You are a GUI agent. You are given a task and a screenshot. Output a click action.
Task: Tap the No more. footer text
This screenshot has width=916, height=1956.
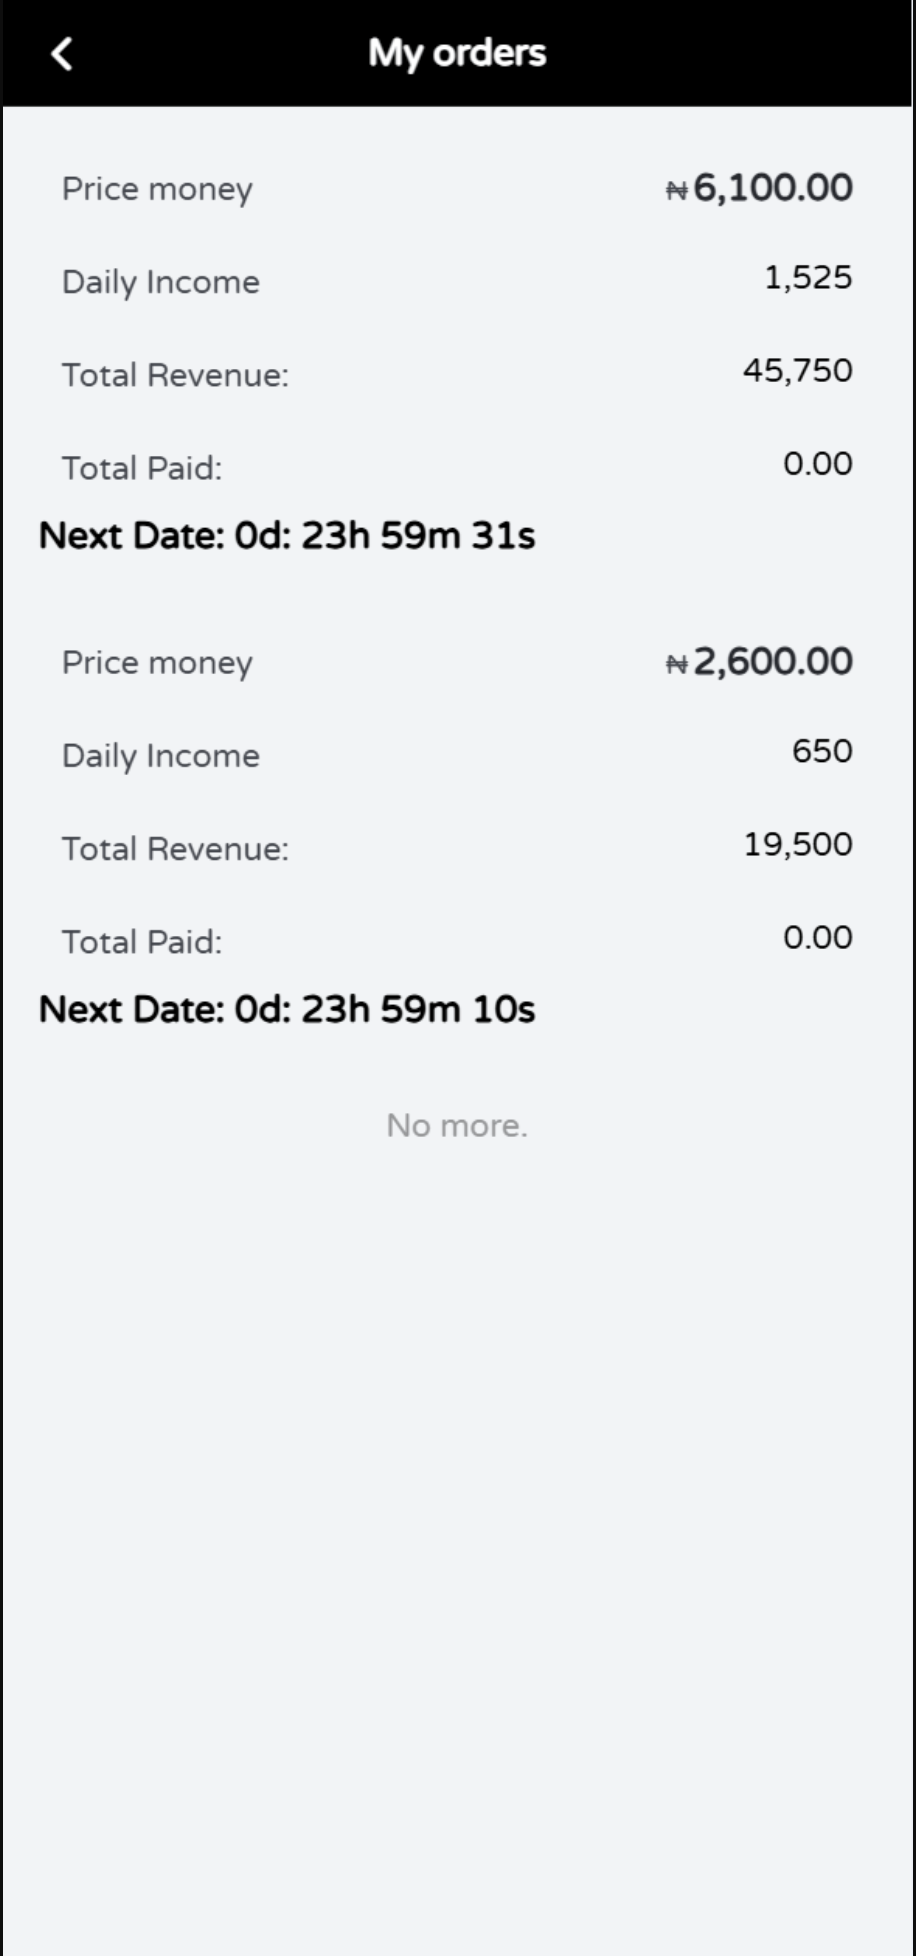(x=457, y=1126)
